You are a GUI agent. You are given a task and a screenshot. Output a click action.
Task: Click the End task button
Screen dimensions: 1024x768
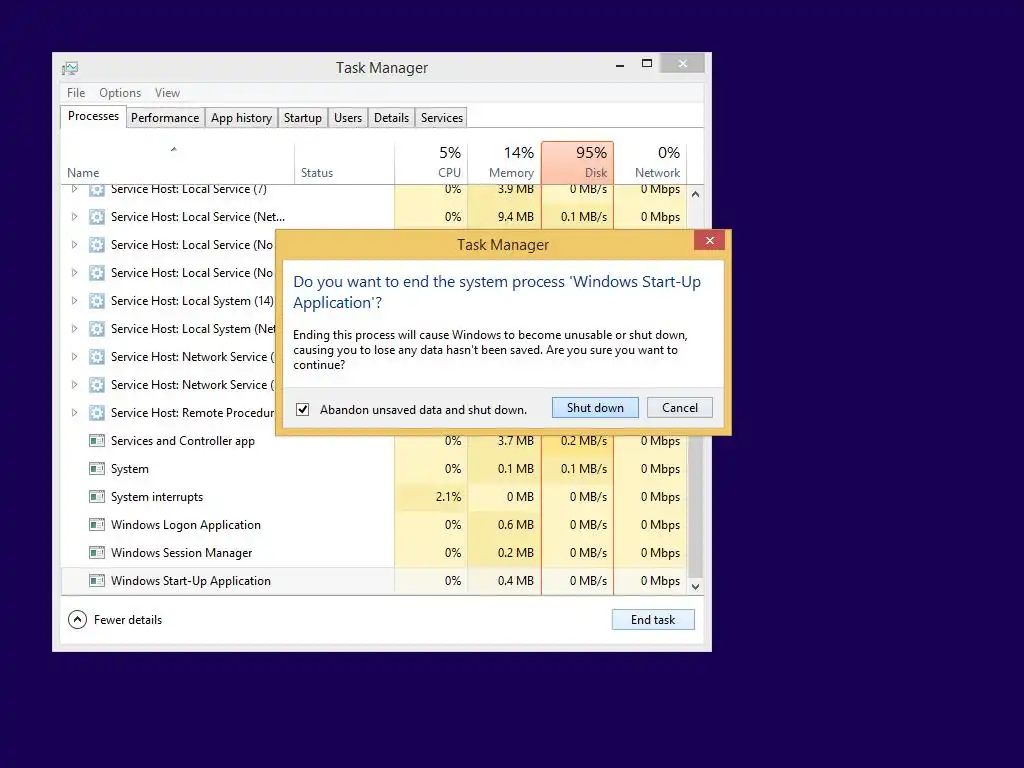653,620
